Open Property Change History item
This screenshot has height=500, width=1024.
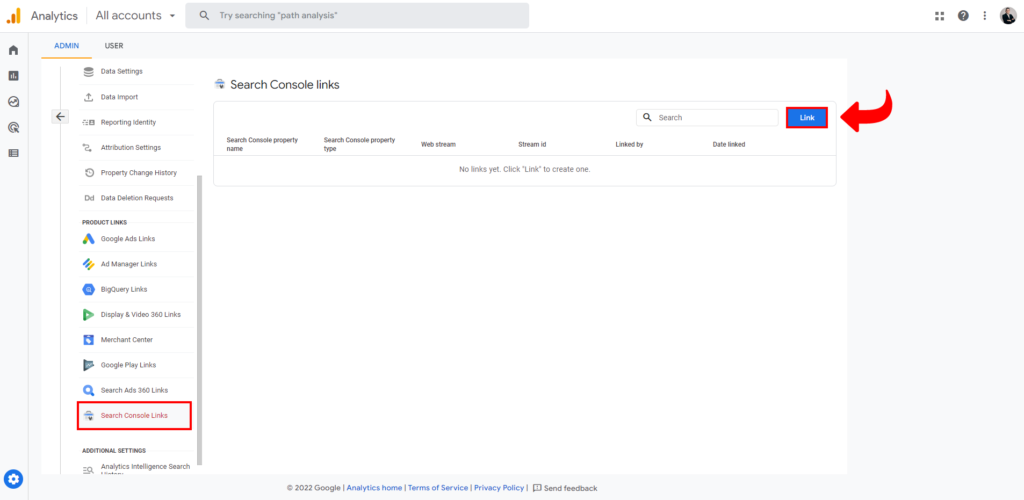138,173
